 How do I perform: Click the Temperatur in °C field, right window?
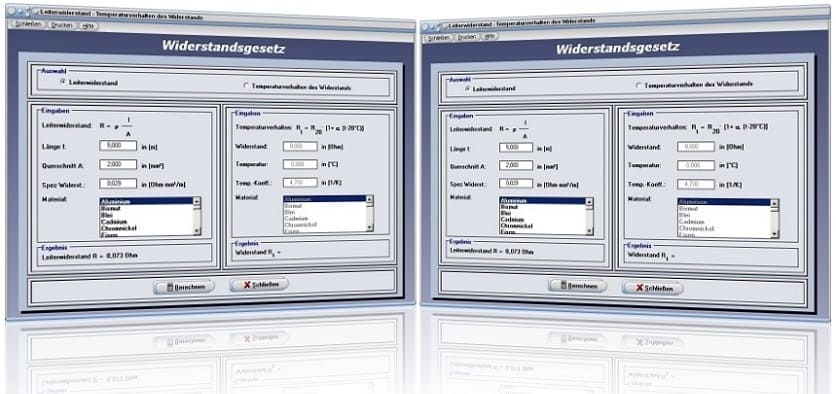click(696, 165)
